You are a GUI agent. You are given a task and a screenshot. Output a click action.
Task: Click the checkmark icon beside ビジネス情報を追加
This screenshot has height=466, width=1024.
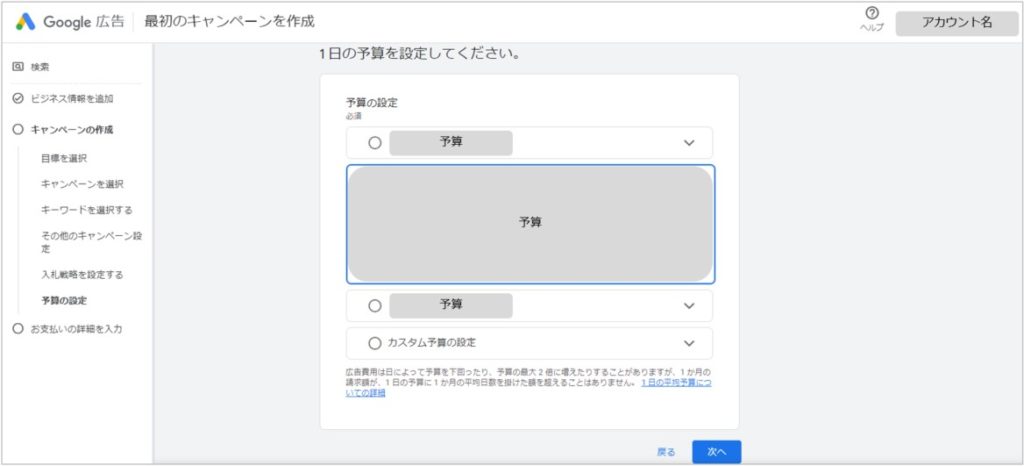point(18,99)
